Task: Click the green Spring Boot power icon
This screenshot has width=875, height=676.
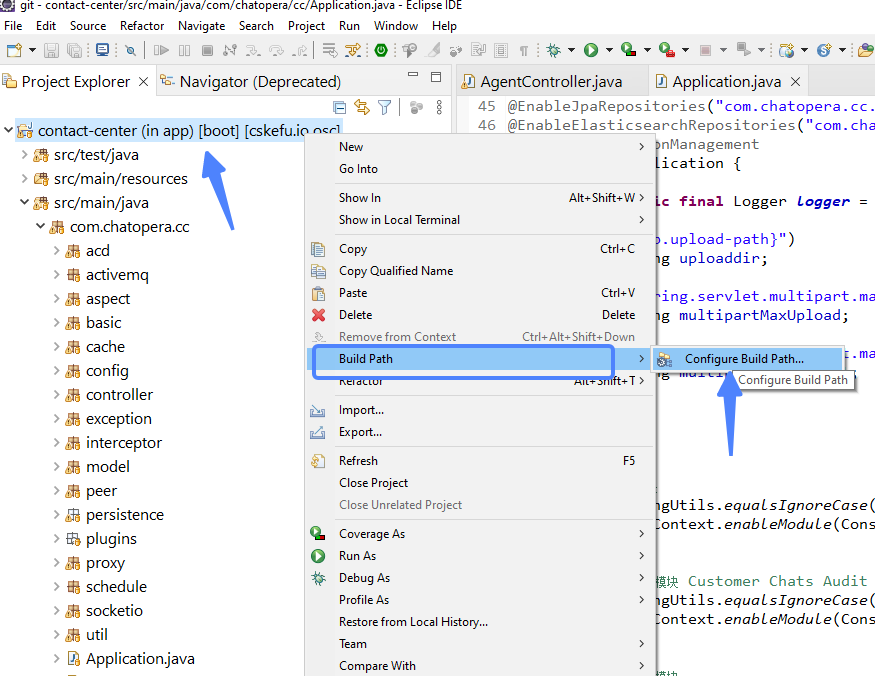Action: point(381,50)
